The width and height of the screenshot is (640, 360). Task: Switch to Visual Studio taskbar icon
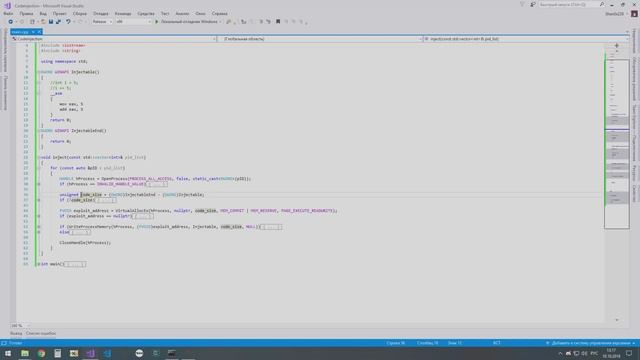(91, 353)
